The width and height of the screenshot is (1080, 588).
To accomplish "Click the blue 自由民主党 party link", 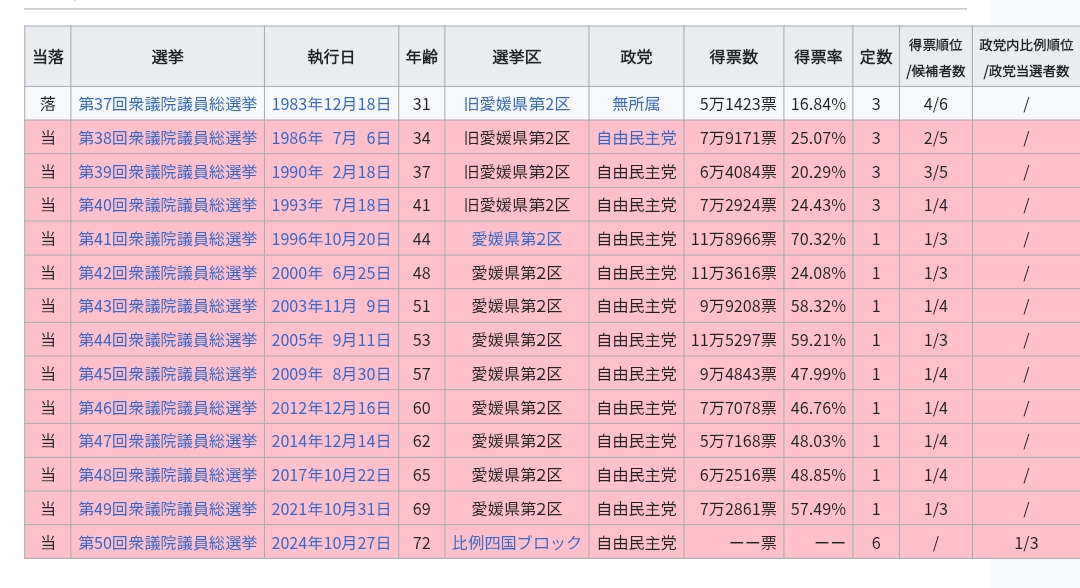I will 636,138.
